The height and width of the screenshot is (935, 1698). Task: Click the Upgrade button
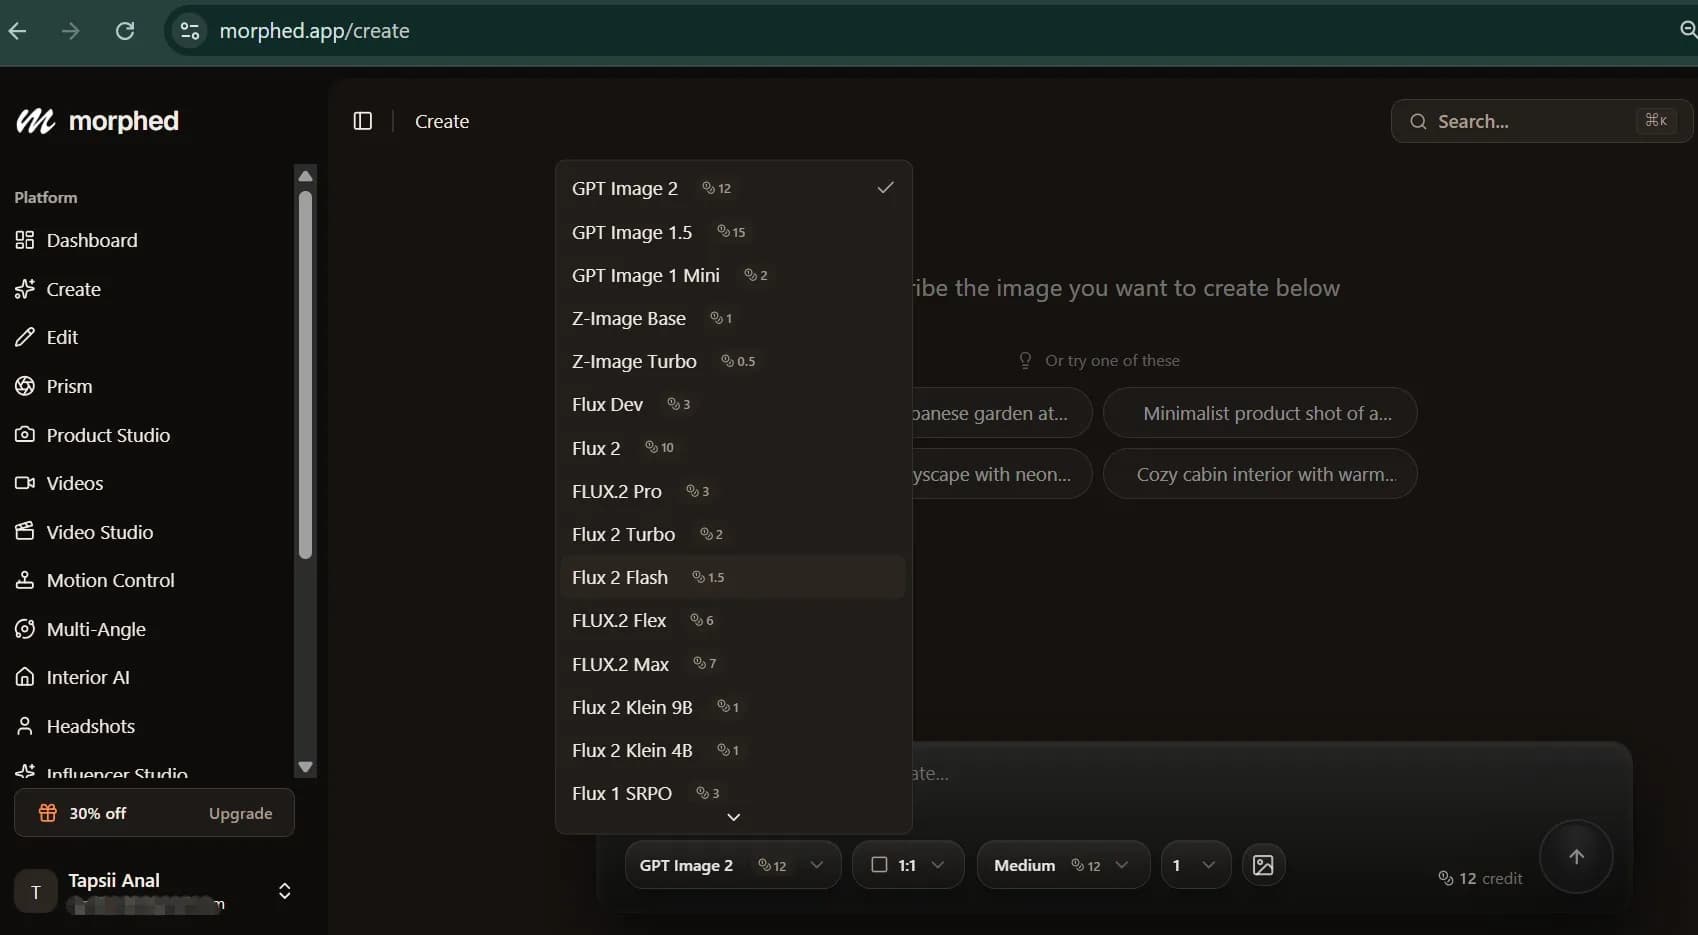point(241,813)
